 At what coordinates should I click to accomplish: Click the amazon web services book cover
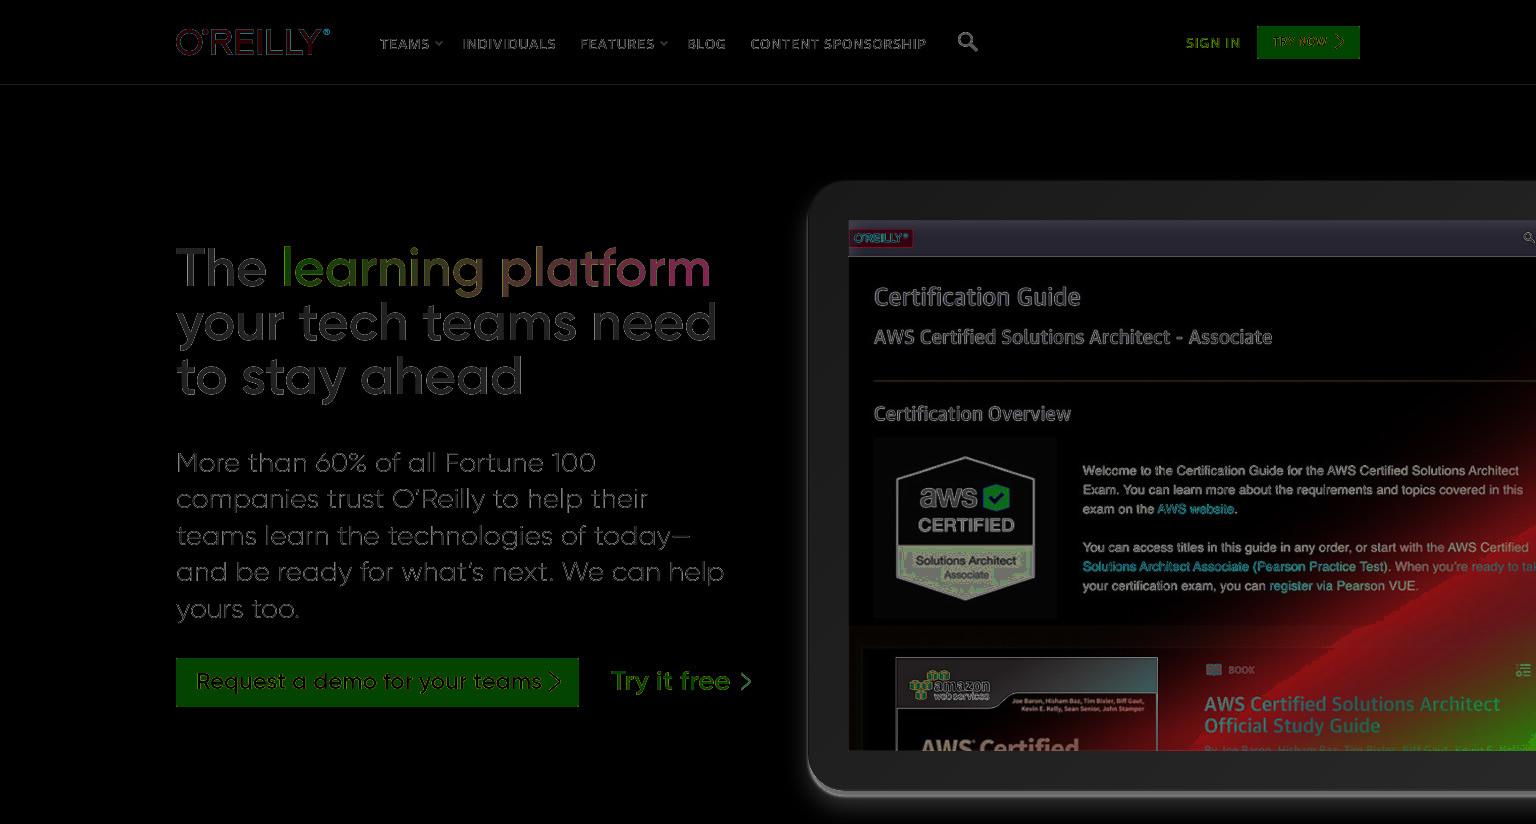tap(1026, 704)
